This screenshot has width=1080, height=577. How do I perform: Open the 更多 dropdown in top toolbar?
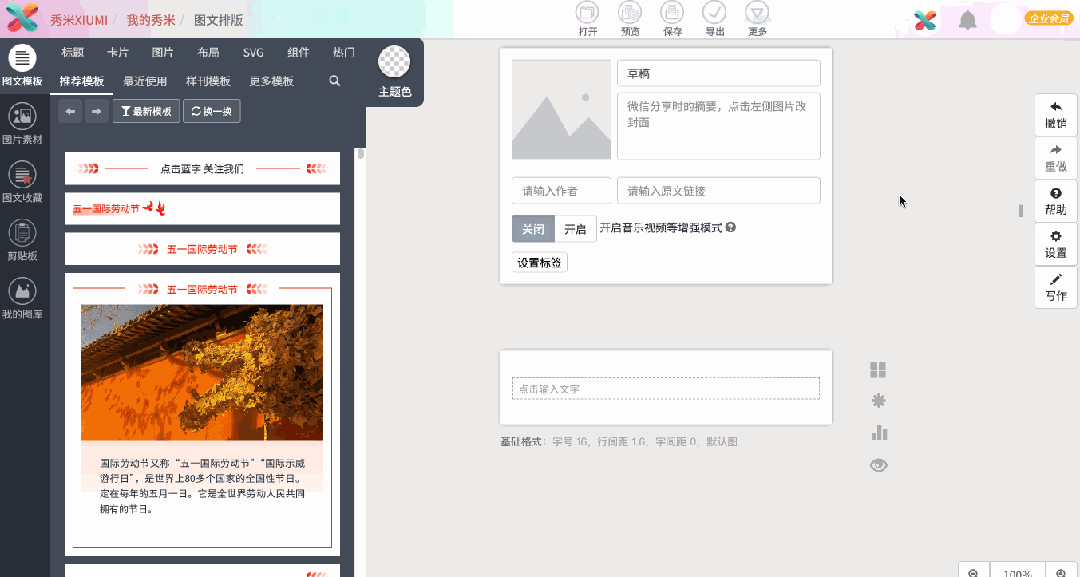click(x=756, y=18)
